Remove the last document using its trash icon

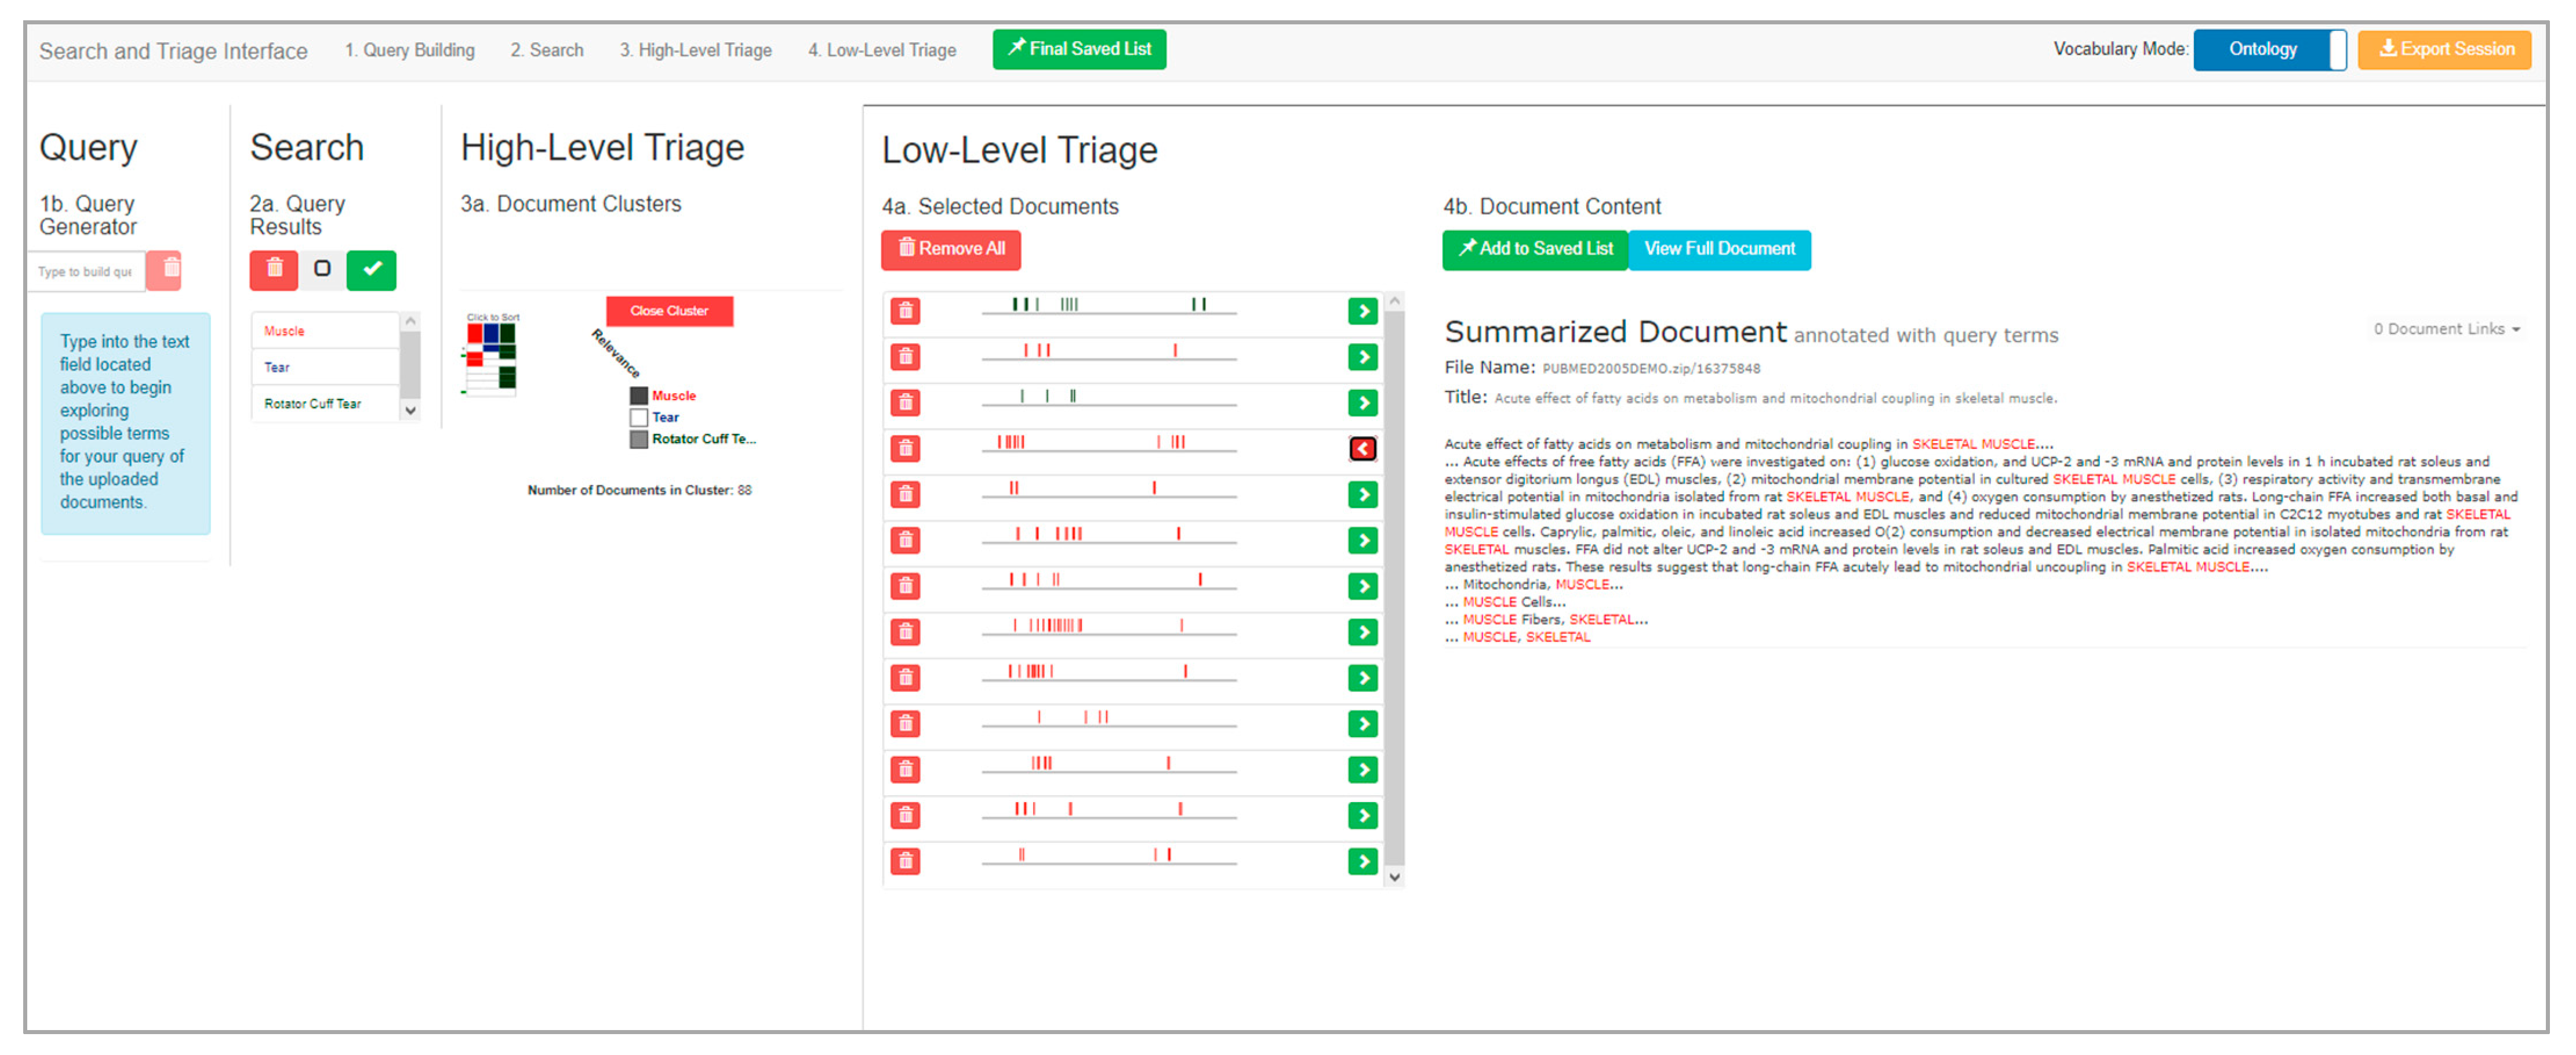pyautogui.click(x=905, y=861)
